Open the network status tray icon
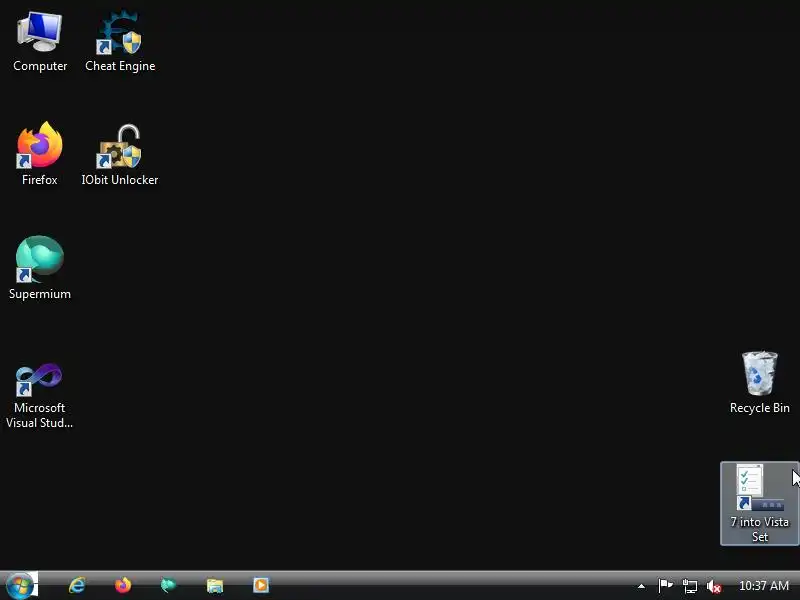 coord(690,586)
